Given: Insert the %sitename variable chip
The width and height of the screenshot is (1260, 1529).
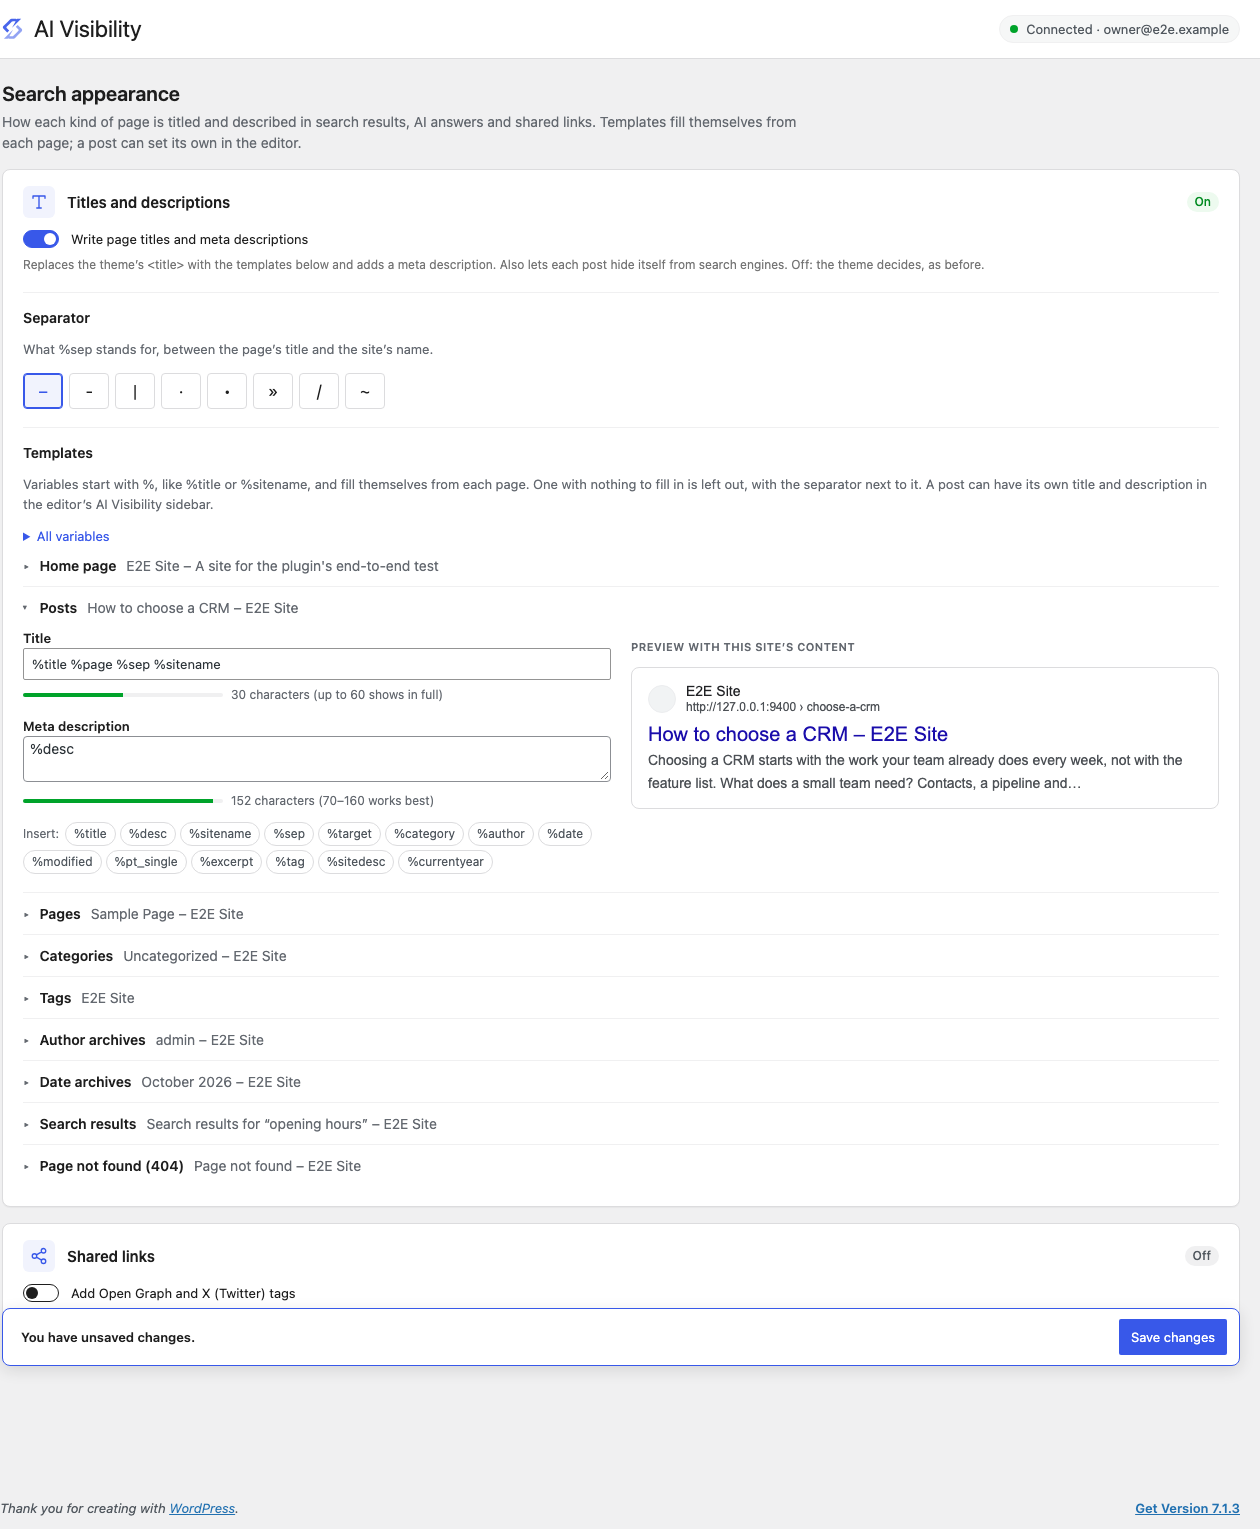Looking at the screenshot, I should (x=220, y=834).
